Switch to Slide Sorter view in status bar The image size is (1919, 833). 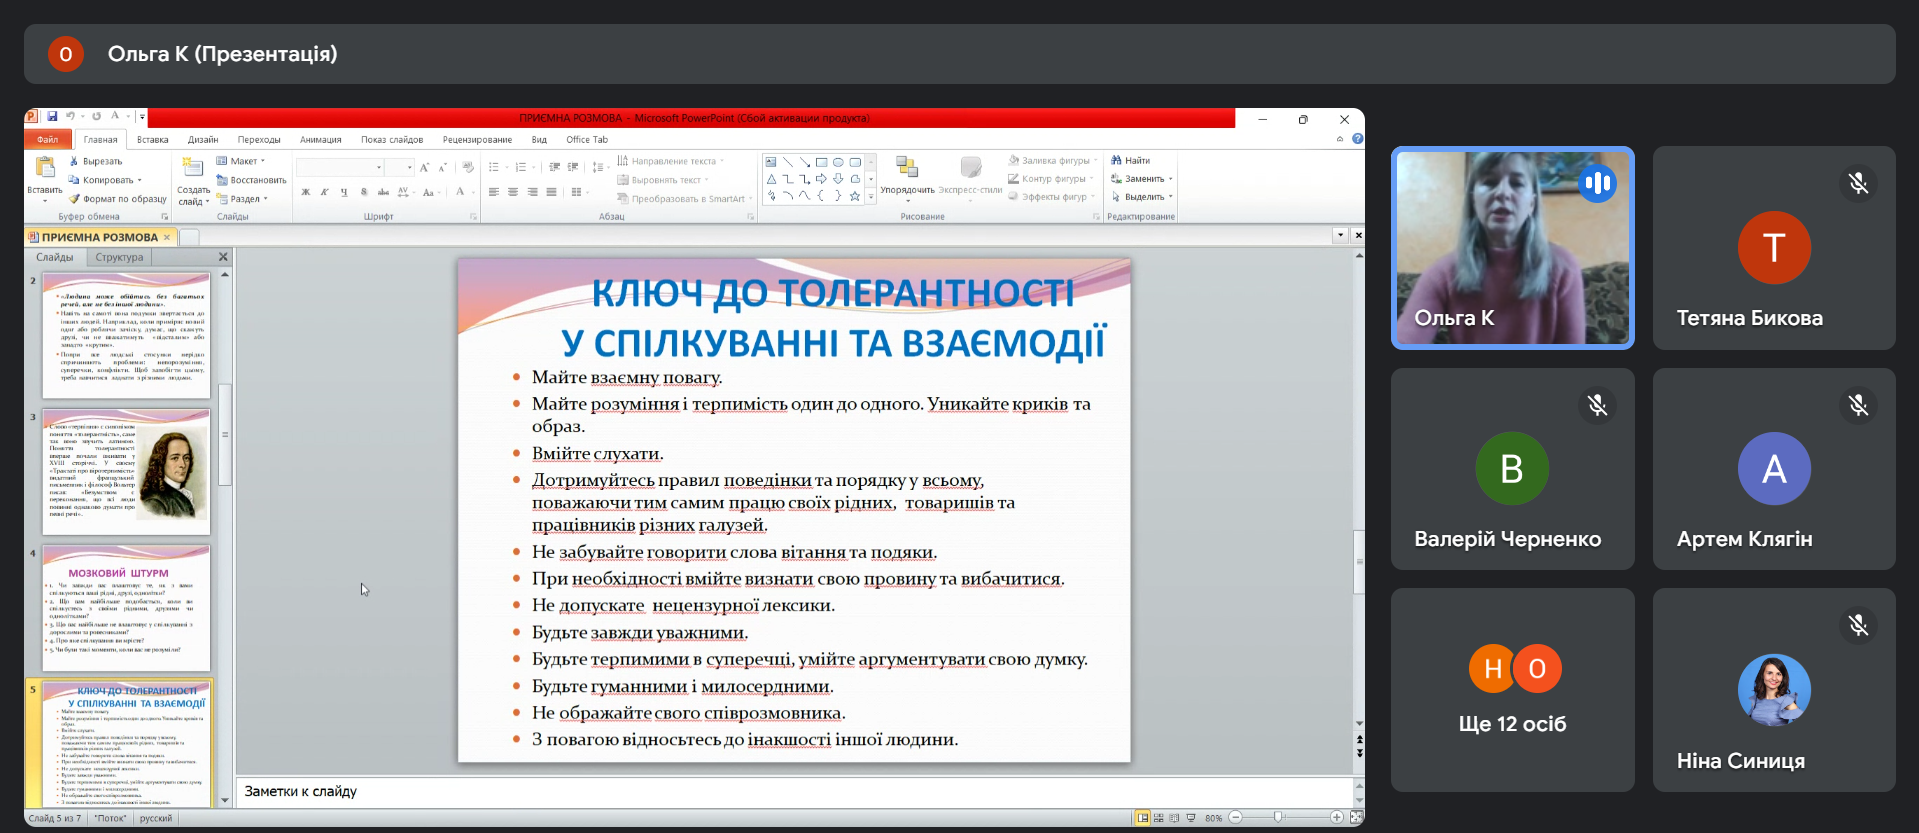pyautogui.click(x=1159, y=818)
